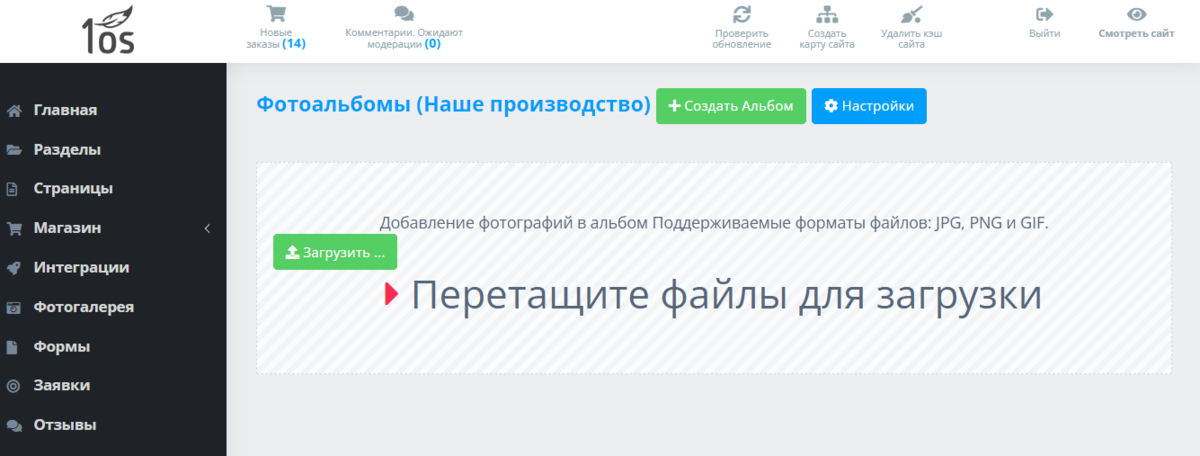Image resolution: width=1200 pixels, height=456 pixels.
Task: Click the logout icon labeled Выйти
Action: coord(1044,14)
